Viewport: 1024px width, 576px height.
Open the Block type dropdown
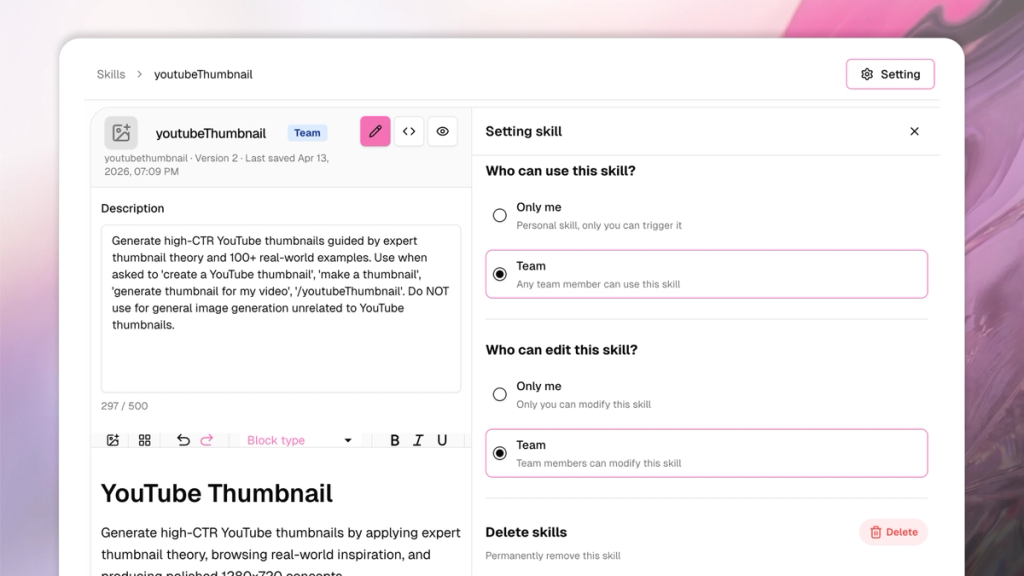click(295, 440)
